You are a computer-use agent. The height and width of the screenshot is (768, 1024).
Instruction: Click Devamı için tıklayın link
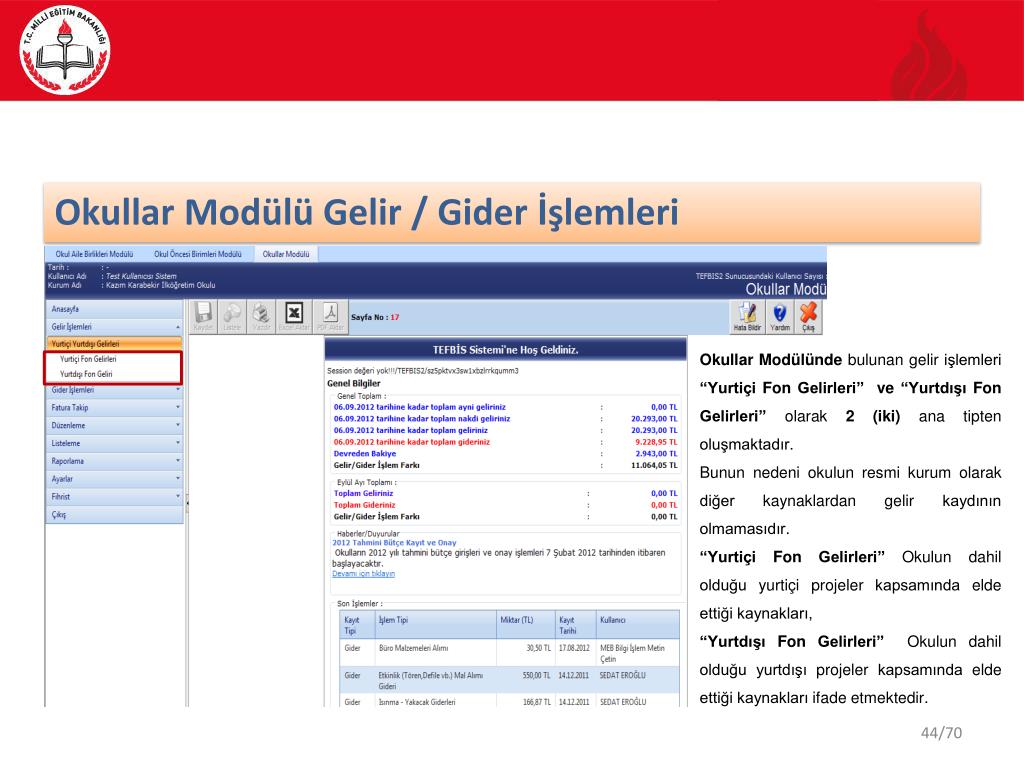point(363,574)
